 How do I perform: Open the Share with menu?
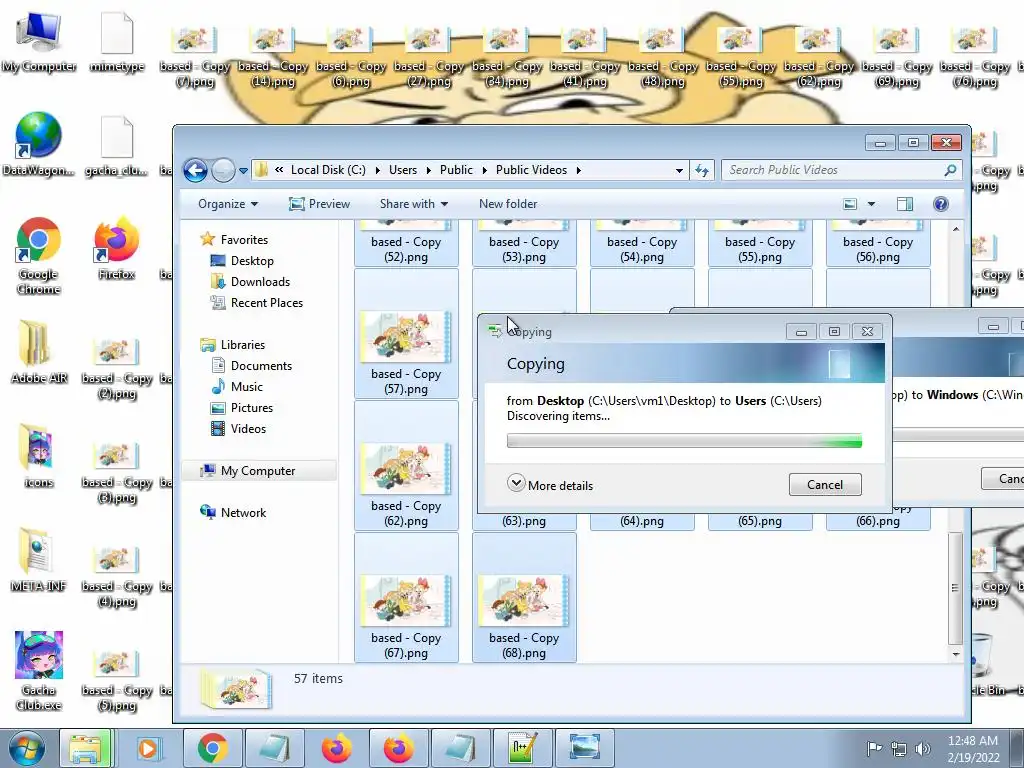pos(413,204)
